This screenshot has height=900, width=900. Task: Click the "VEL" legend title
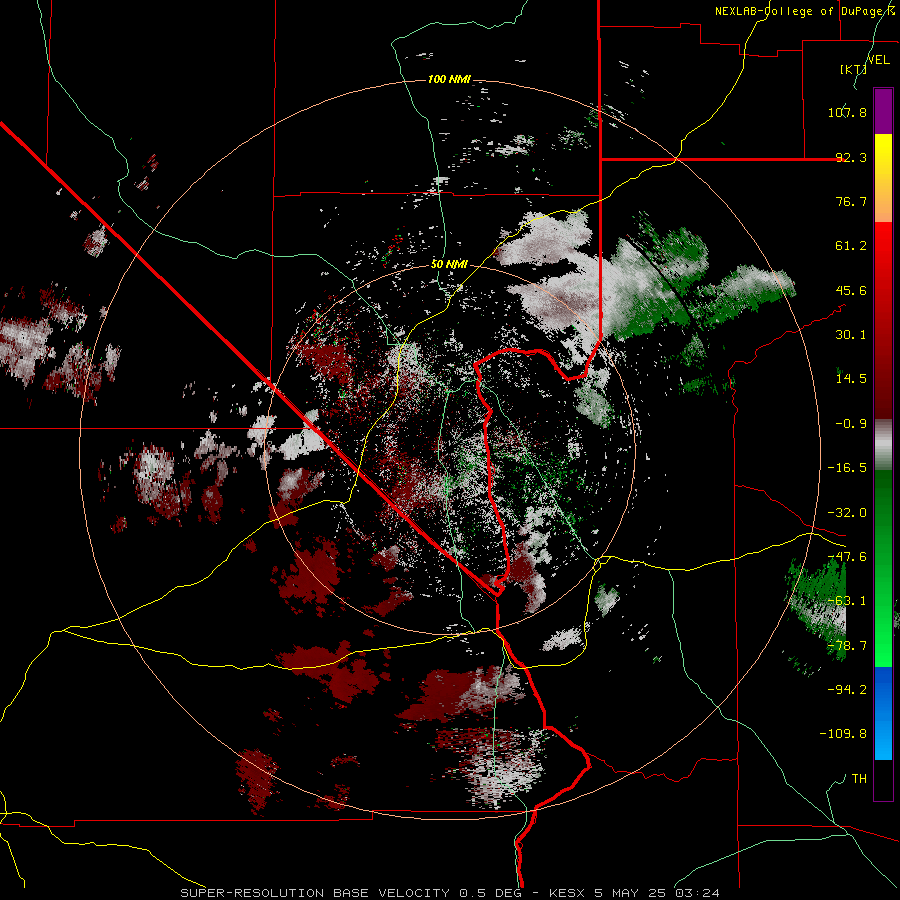(x=878, y=60)
